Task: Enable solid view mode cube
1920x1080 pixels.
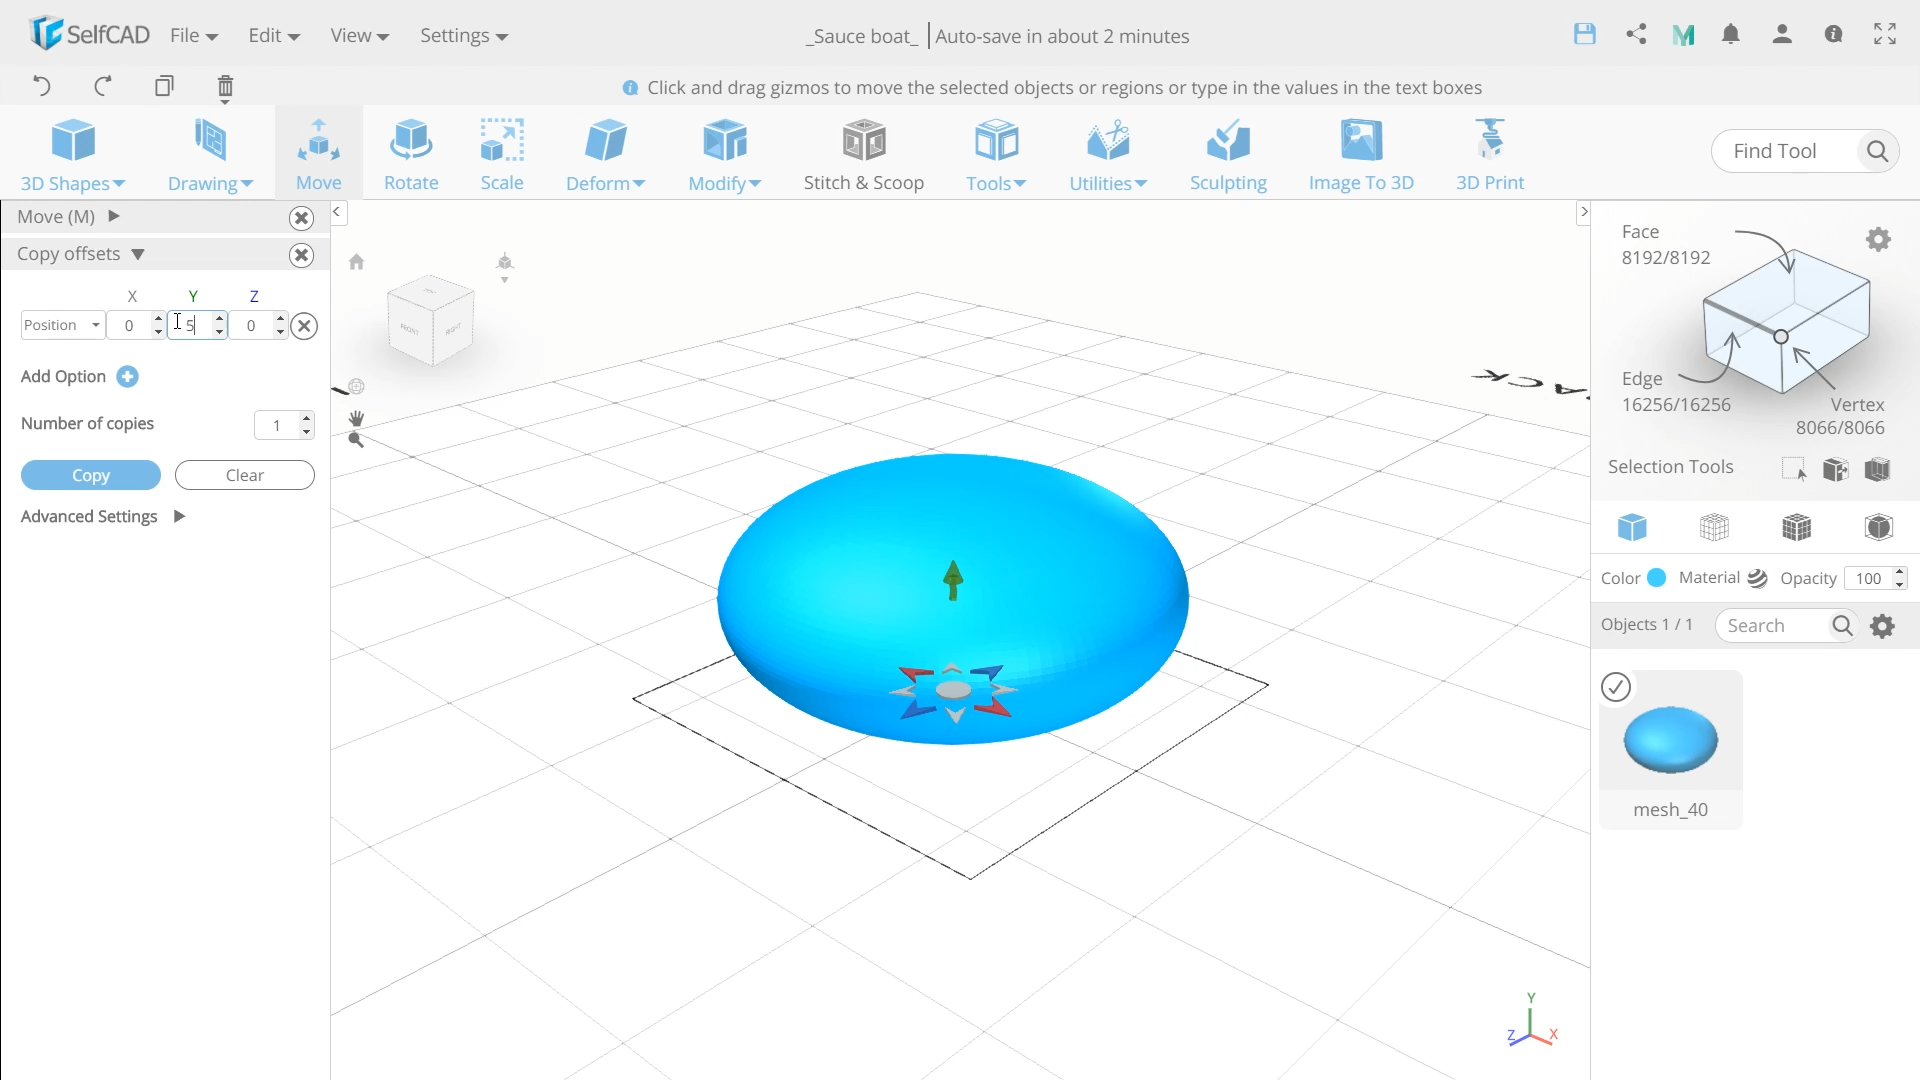Action: (x=1632, y=527)
